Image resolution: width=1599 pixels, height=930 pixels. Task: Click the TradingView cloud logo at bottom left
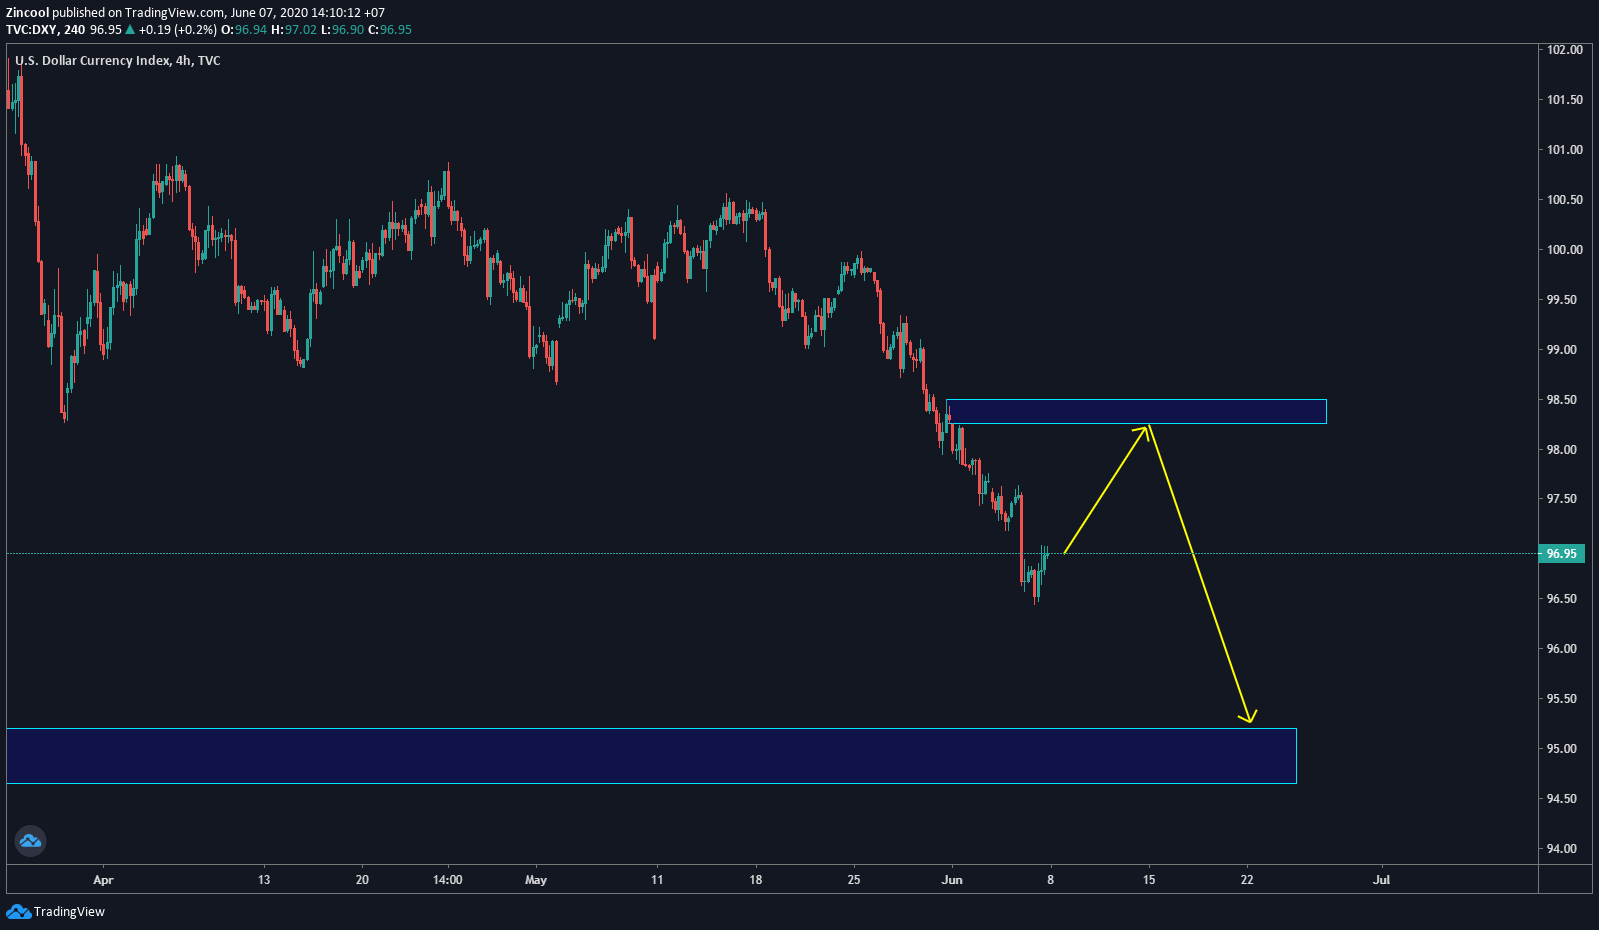[x=18, y=911]
